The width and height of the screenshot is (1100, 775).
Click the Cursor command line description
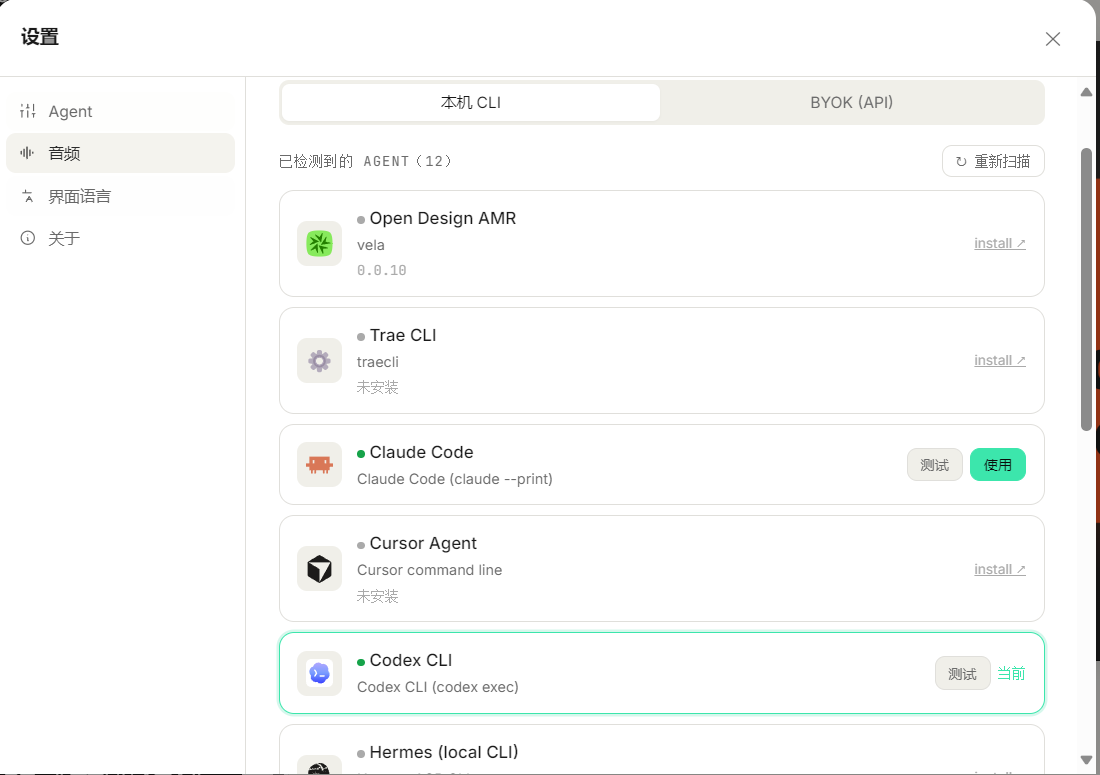tap(429, 570)
